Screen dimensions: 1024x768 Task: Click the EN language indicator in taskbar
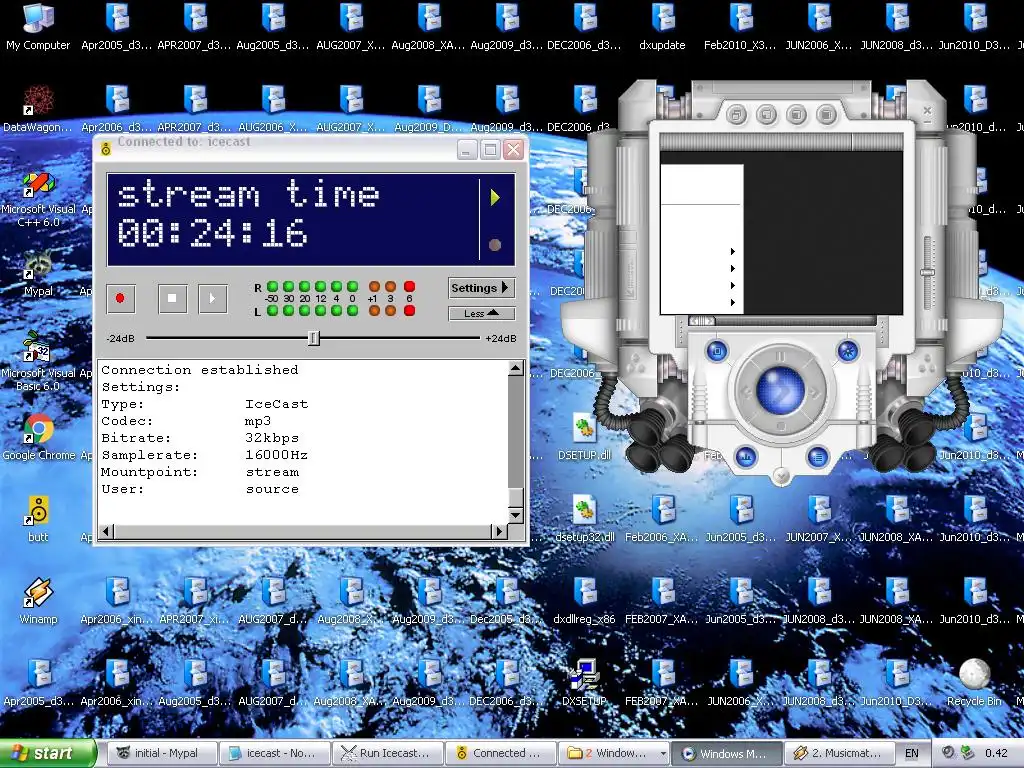912,753
